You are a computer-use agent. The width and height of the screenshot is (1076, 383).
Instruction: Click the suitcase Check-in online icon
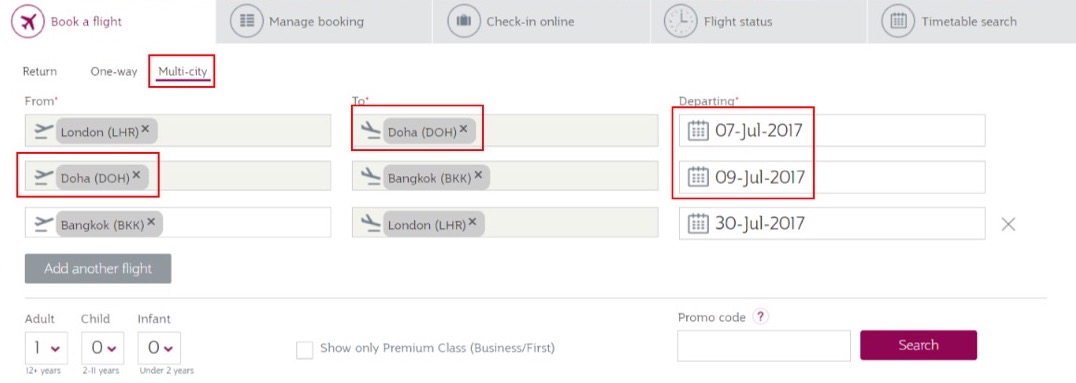coord(464,21)
